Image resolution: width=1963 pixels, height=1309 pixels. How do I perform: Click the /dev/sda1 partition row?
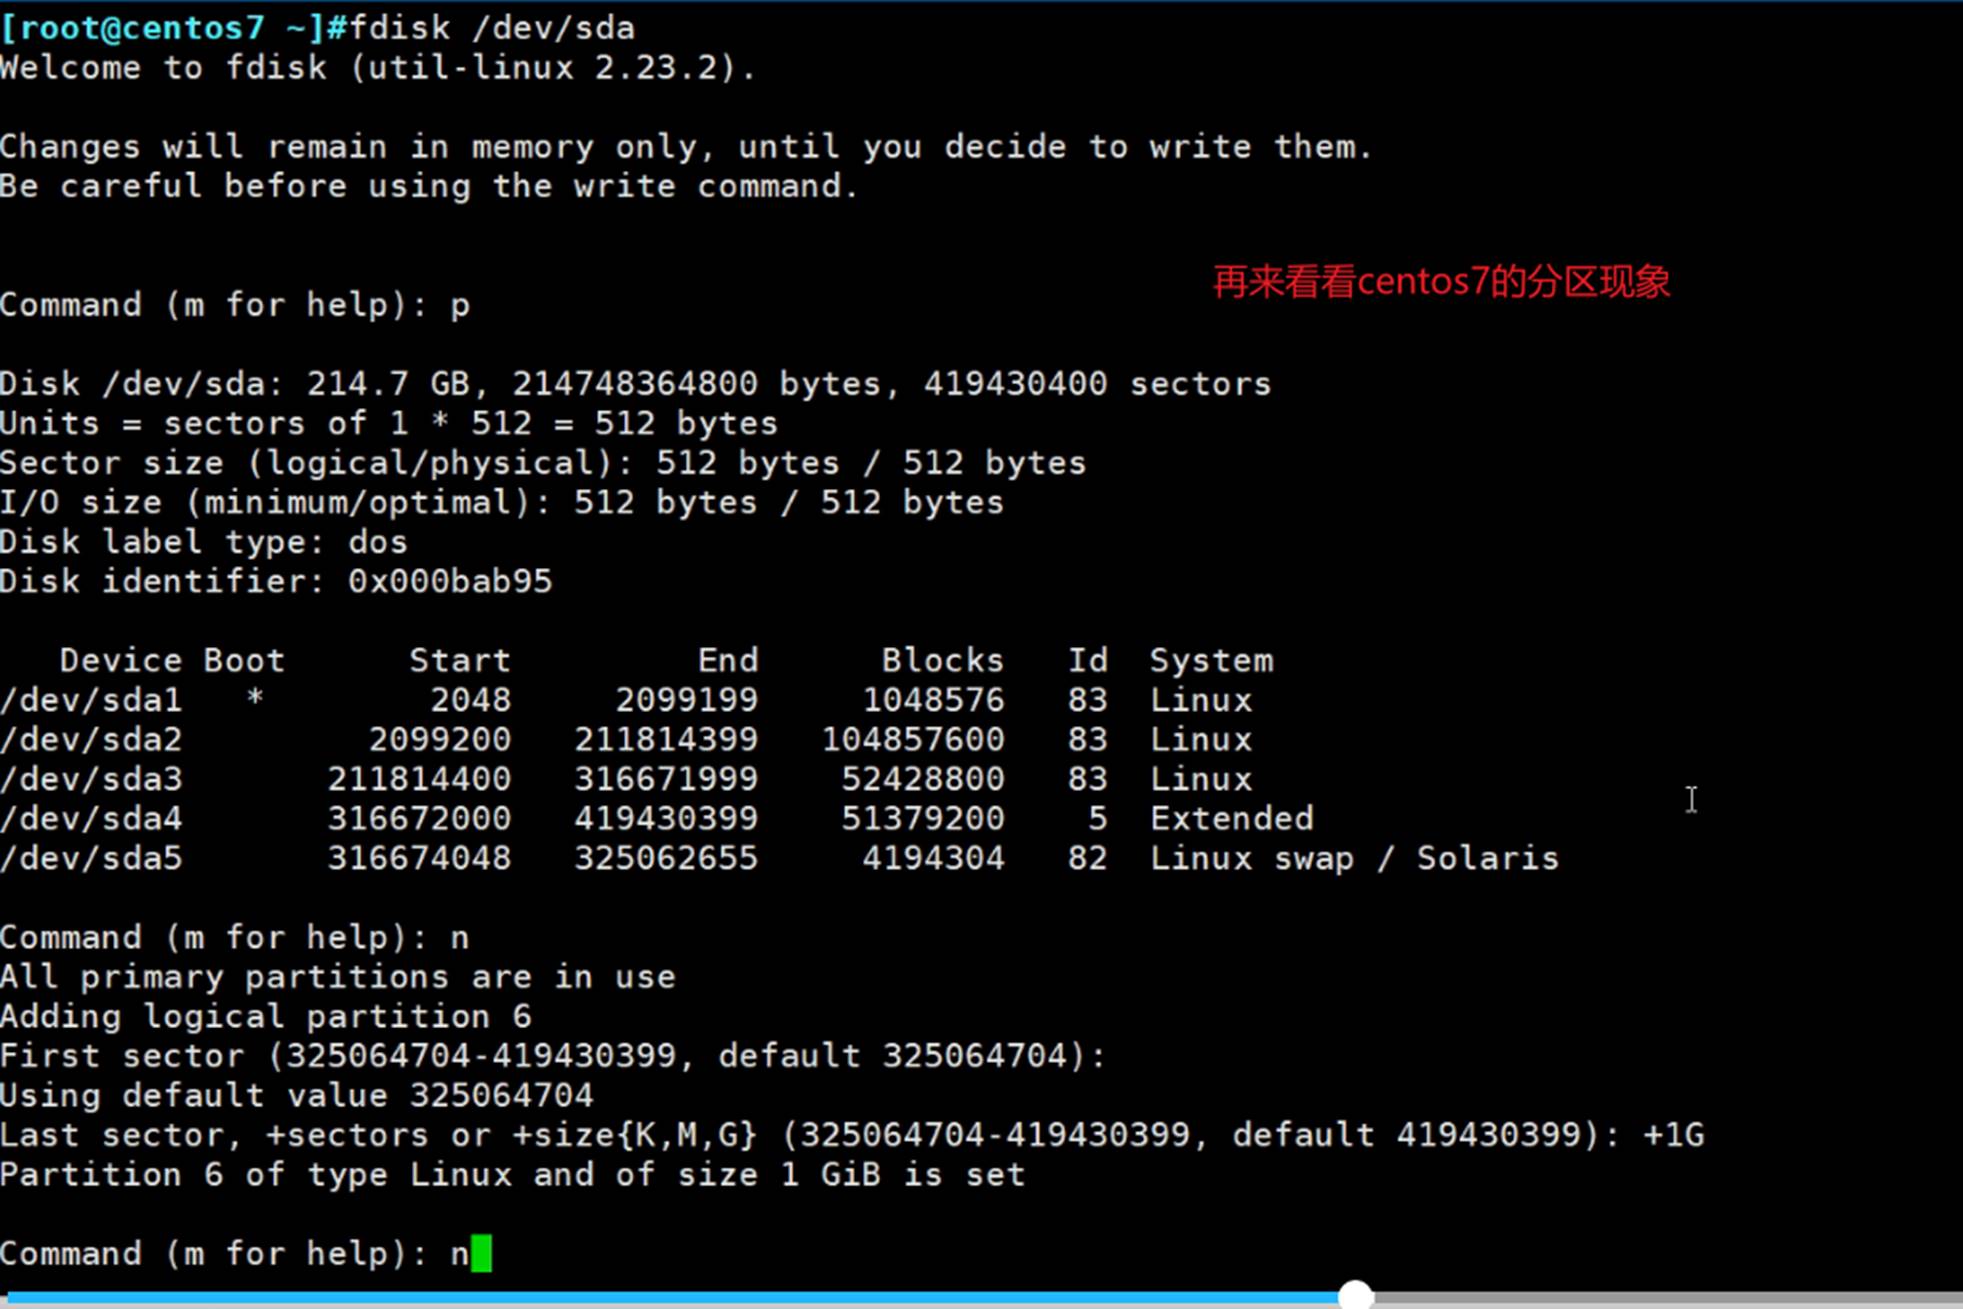tap(92, 700)
